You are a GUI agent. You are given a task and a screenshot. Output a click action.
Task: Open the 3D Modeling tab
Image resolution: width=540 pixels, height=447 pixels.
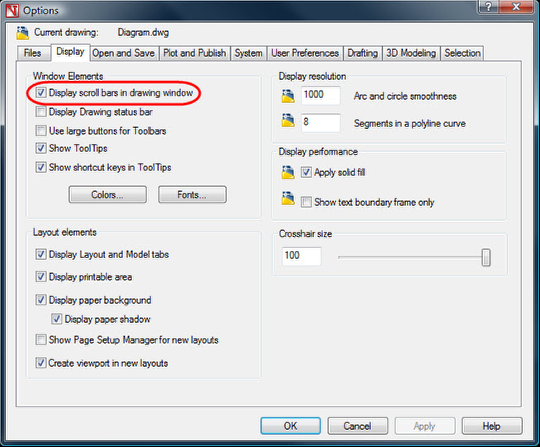(x=411, y=53)
